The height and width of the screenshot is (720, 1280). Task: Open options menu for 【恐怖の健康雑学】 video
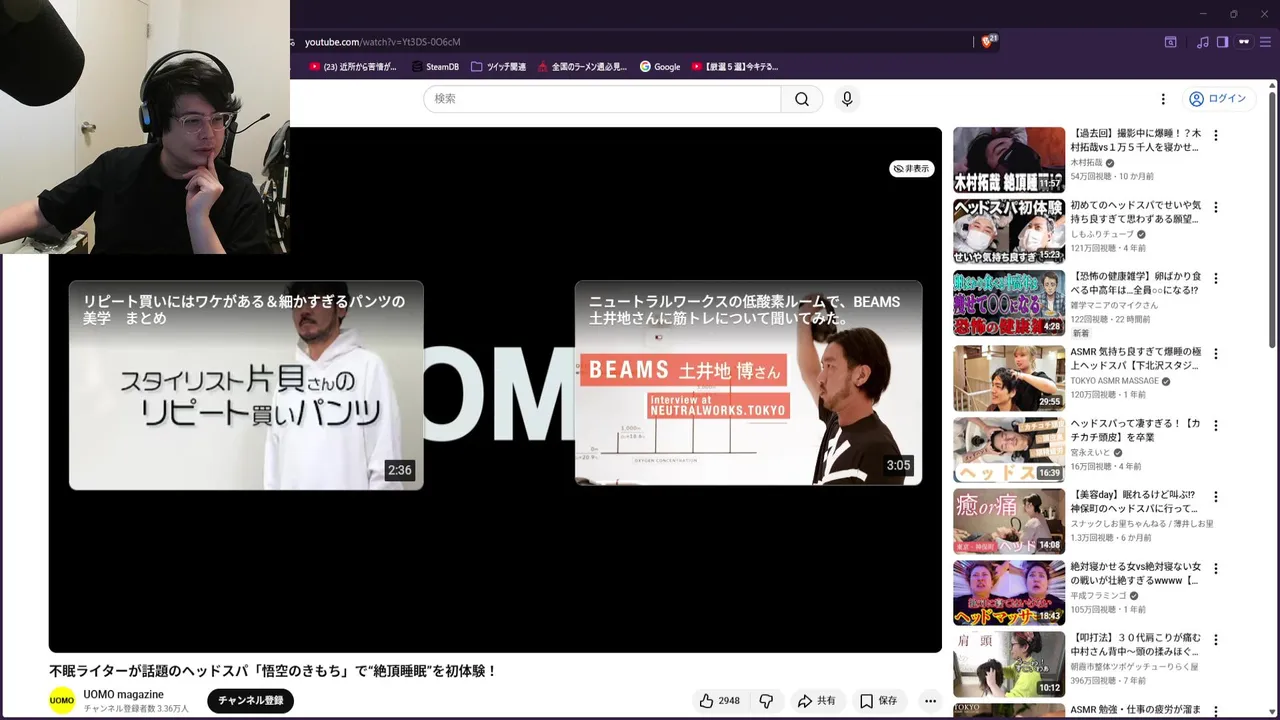click(1216, 281)
